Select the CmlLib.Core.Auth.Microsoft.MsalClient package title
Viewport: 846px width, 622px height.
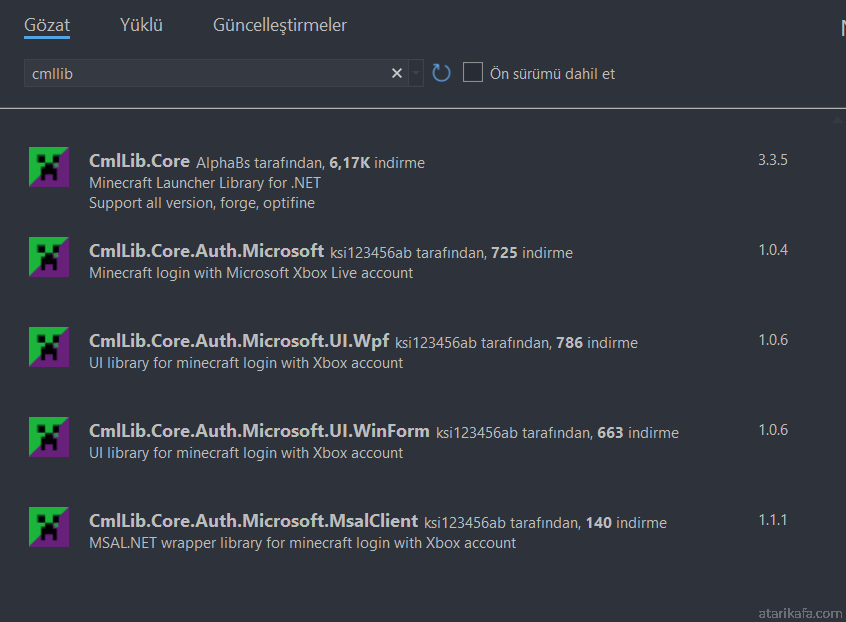pos(253,521)
